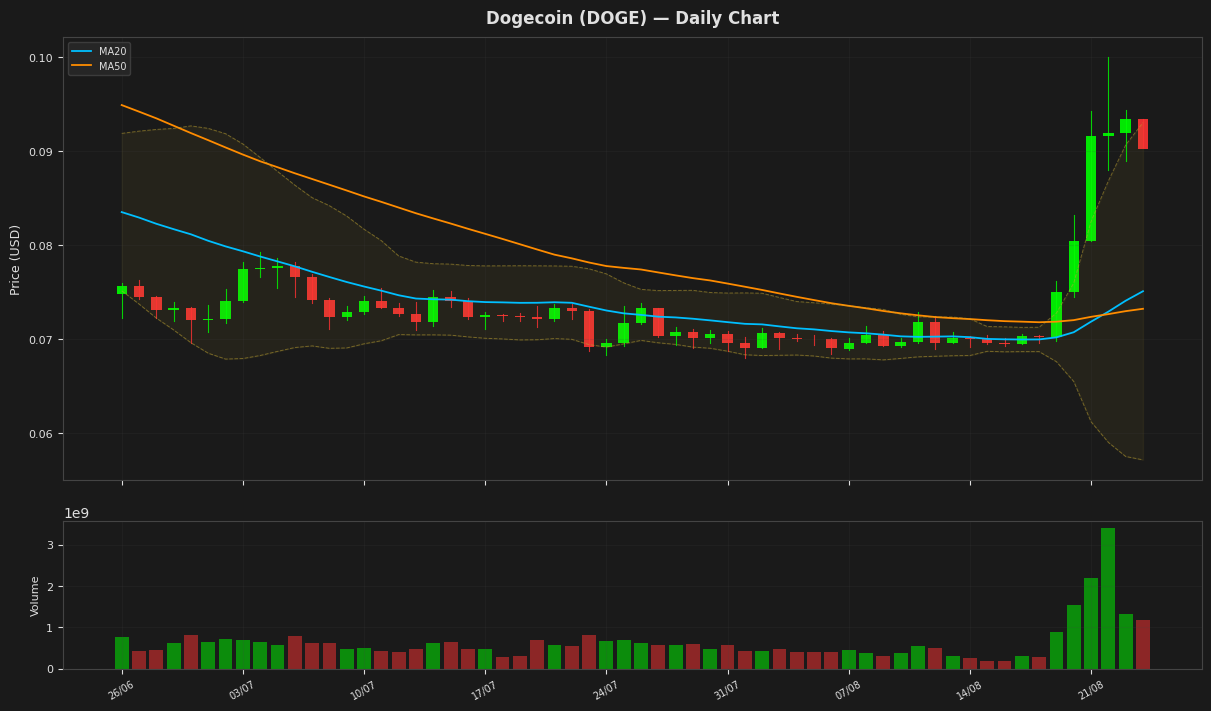Screen dimensions: 1211x711
Task: Click the 0.09 price tick label
Action: tap(42, 152)
